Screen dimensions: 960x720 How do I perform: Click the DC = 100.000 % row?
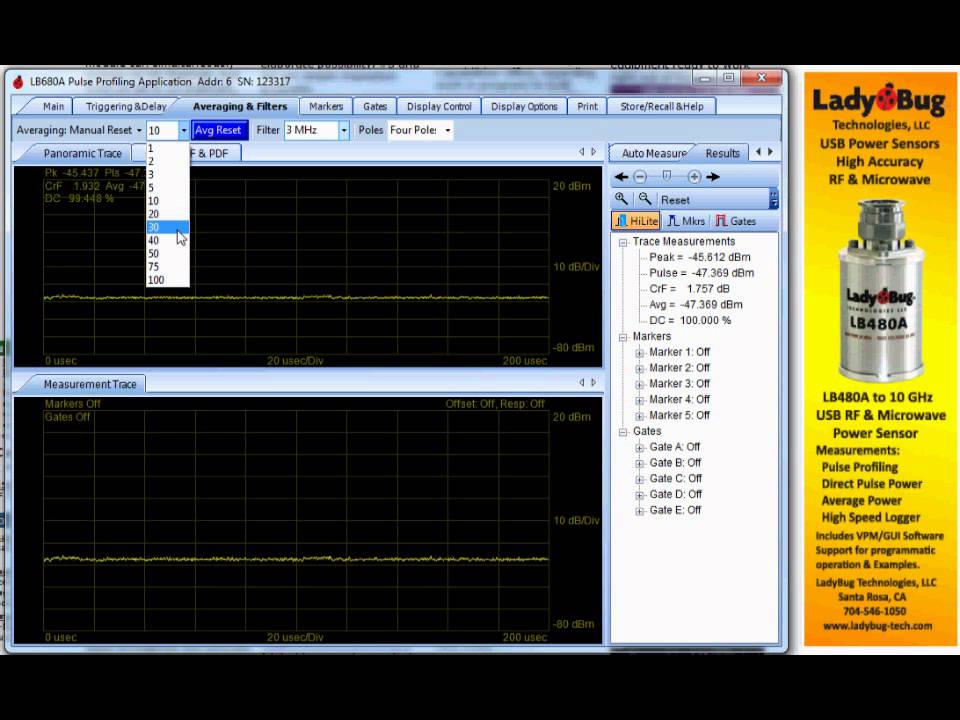click(x=690, y=320)
